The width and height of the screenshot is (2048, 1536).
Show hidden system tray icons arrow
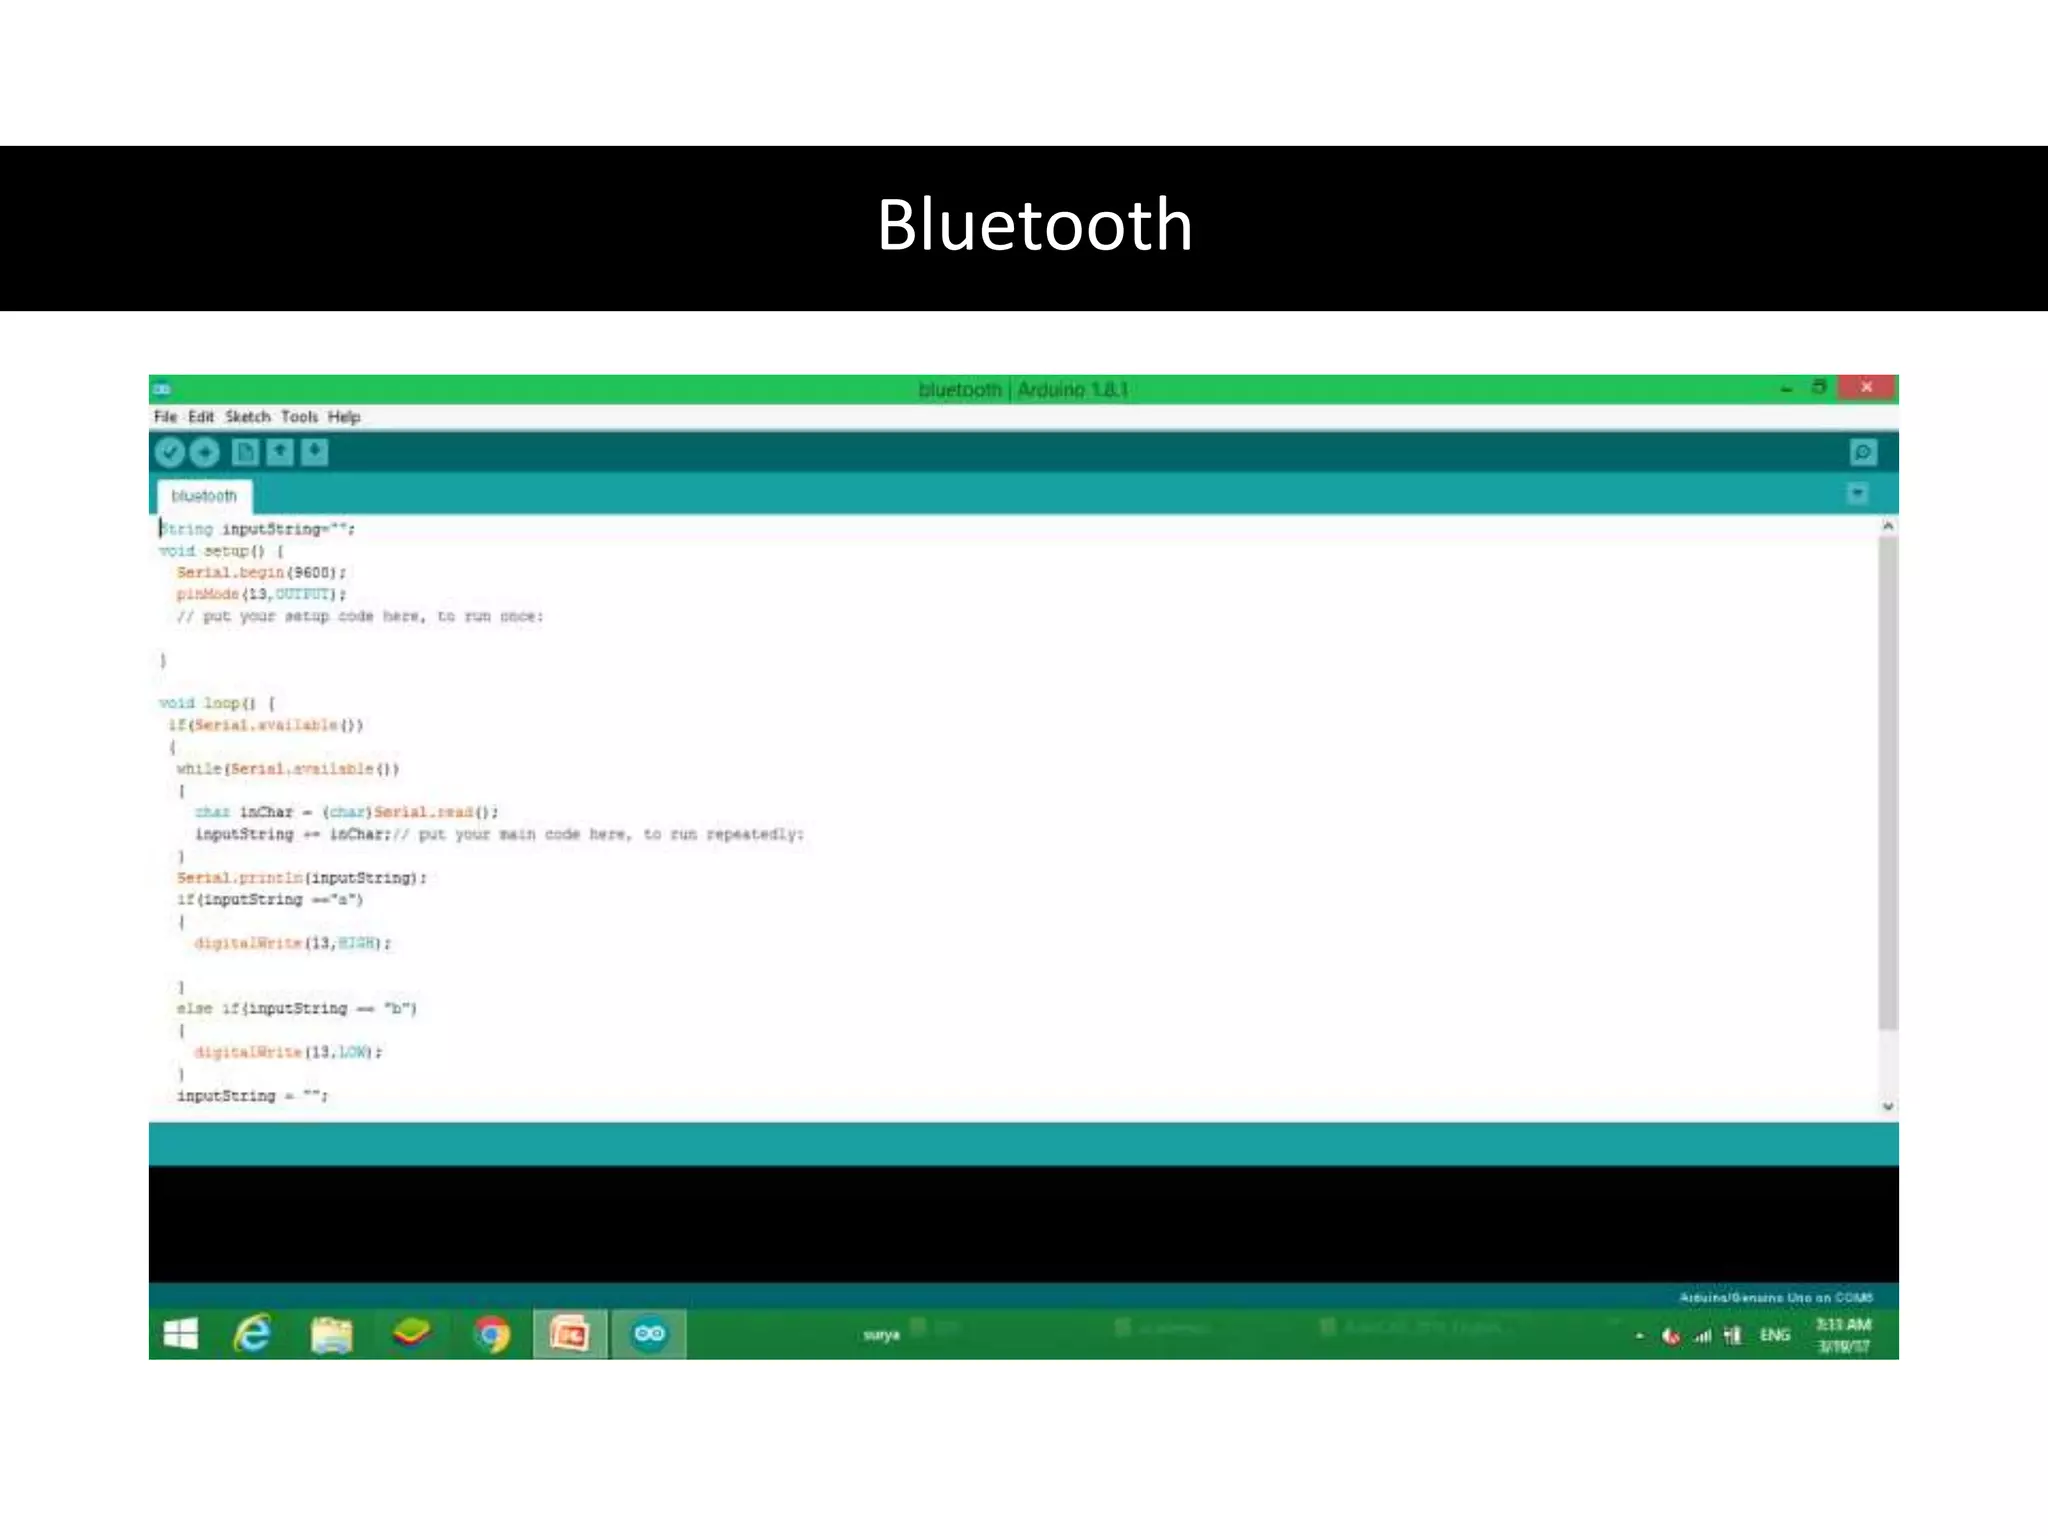coord(1640,1336)
